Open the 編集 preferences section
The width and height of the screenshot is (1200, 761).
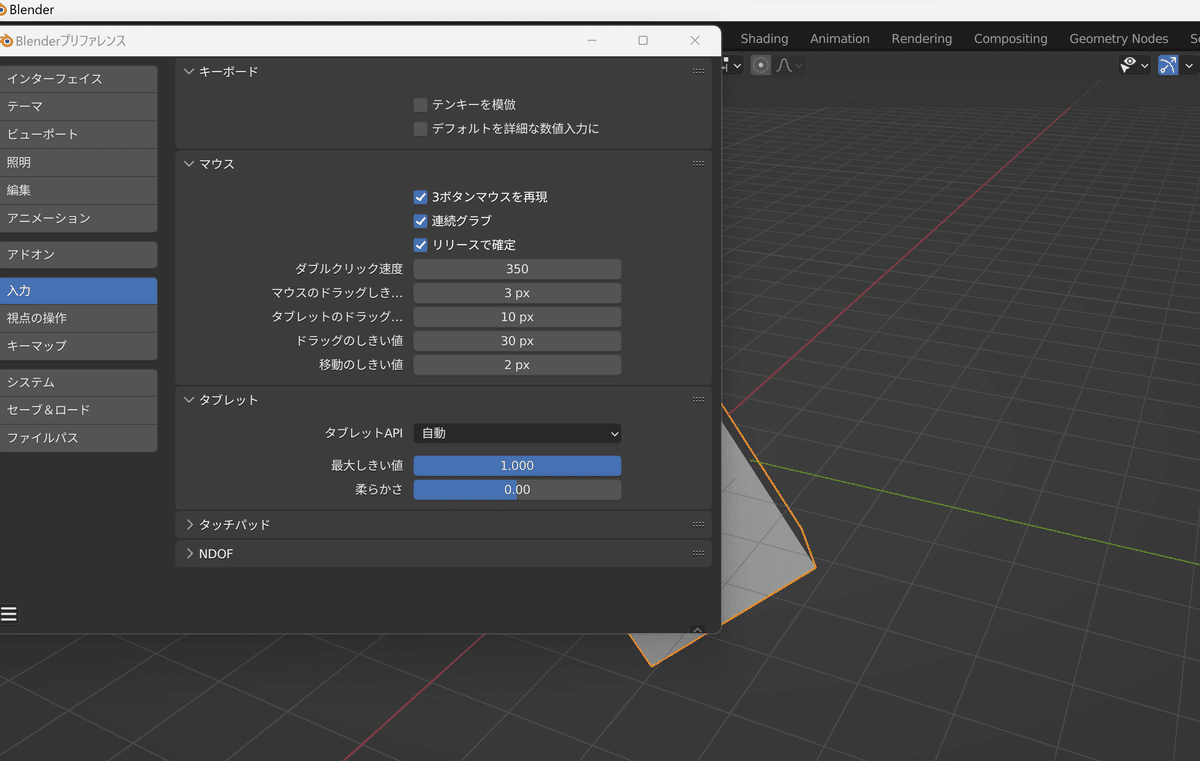click(x=78, y=190)
